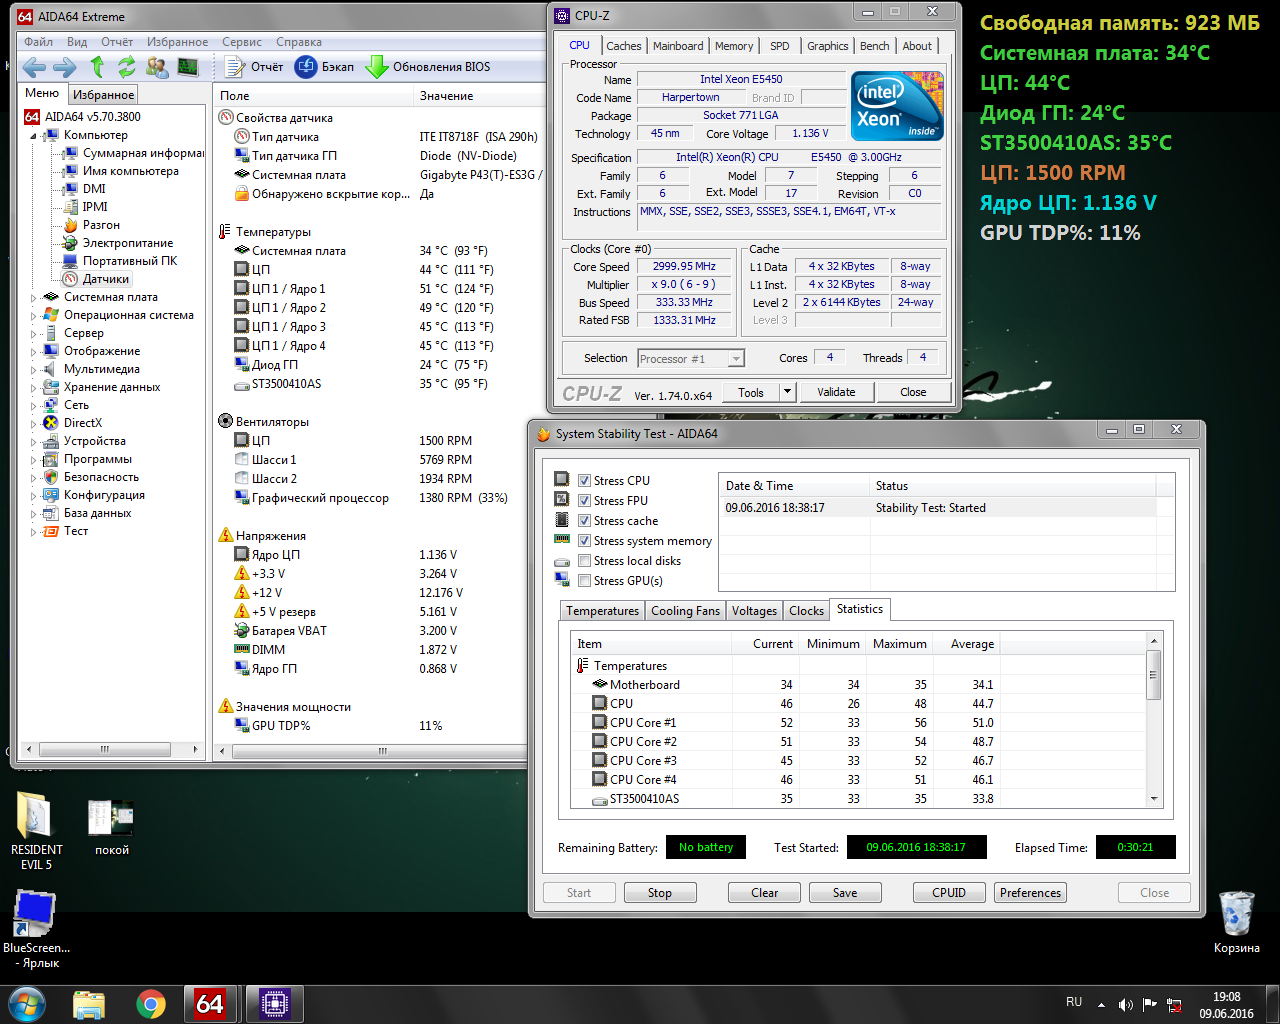Switch to AIDA64 via its taskbar icon
This screenshot has width=1280, height=1024.
point(210,1003)
